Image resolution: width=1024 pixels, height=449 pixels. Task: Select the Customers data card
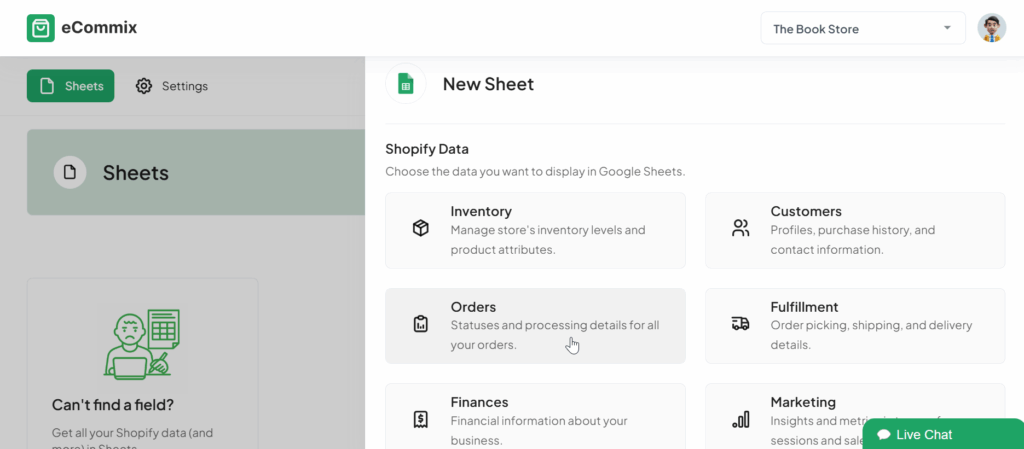(855, 230)
